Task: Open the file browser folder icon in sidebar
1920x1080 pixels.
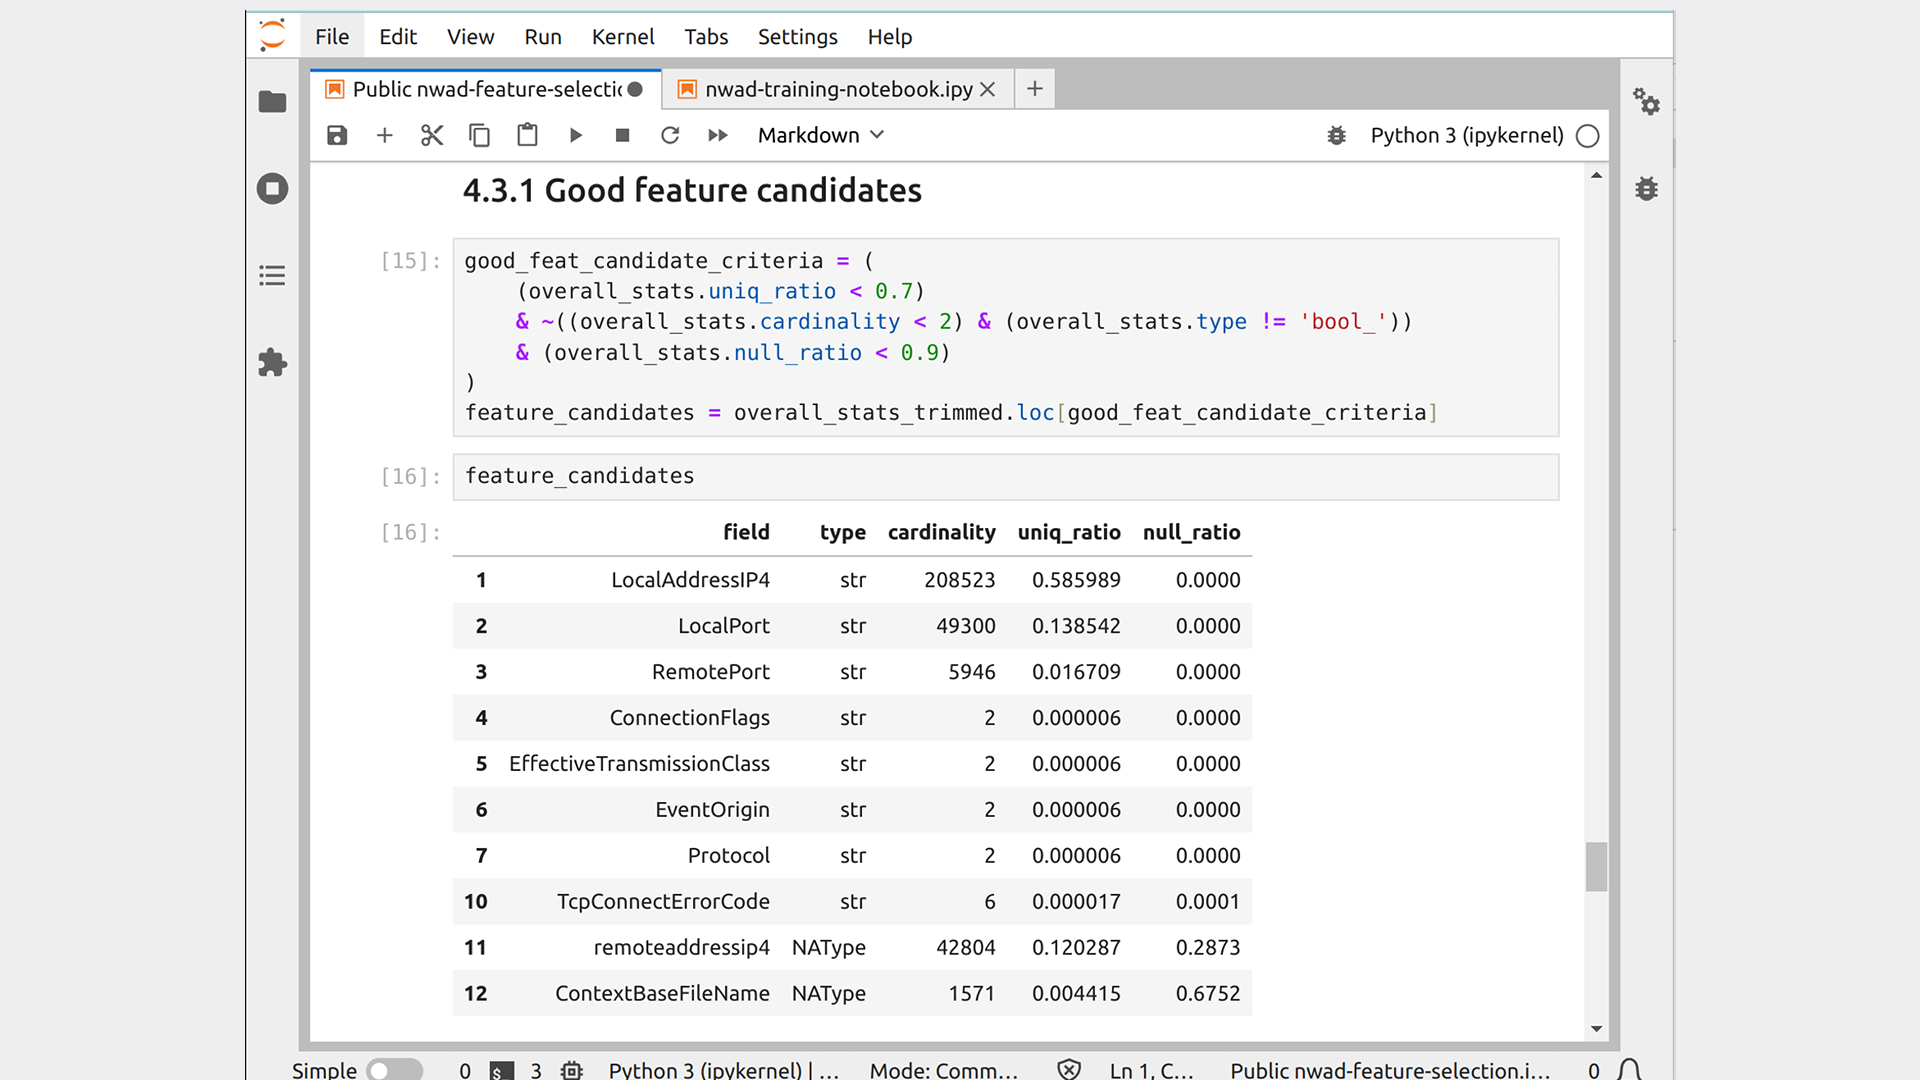Action: [272, 102]
